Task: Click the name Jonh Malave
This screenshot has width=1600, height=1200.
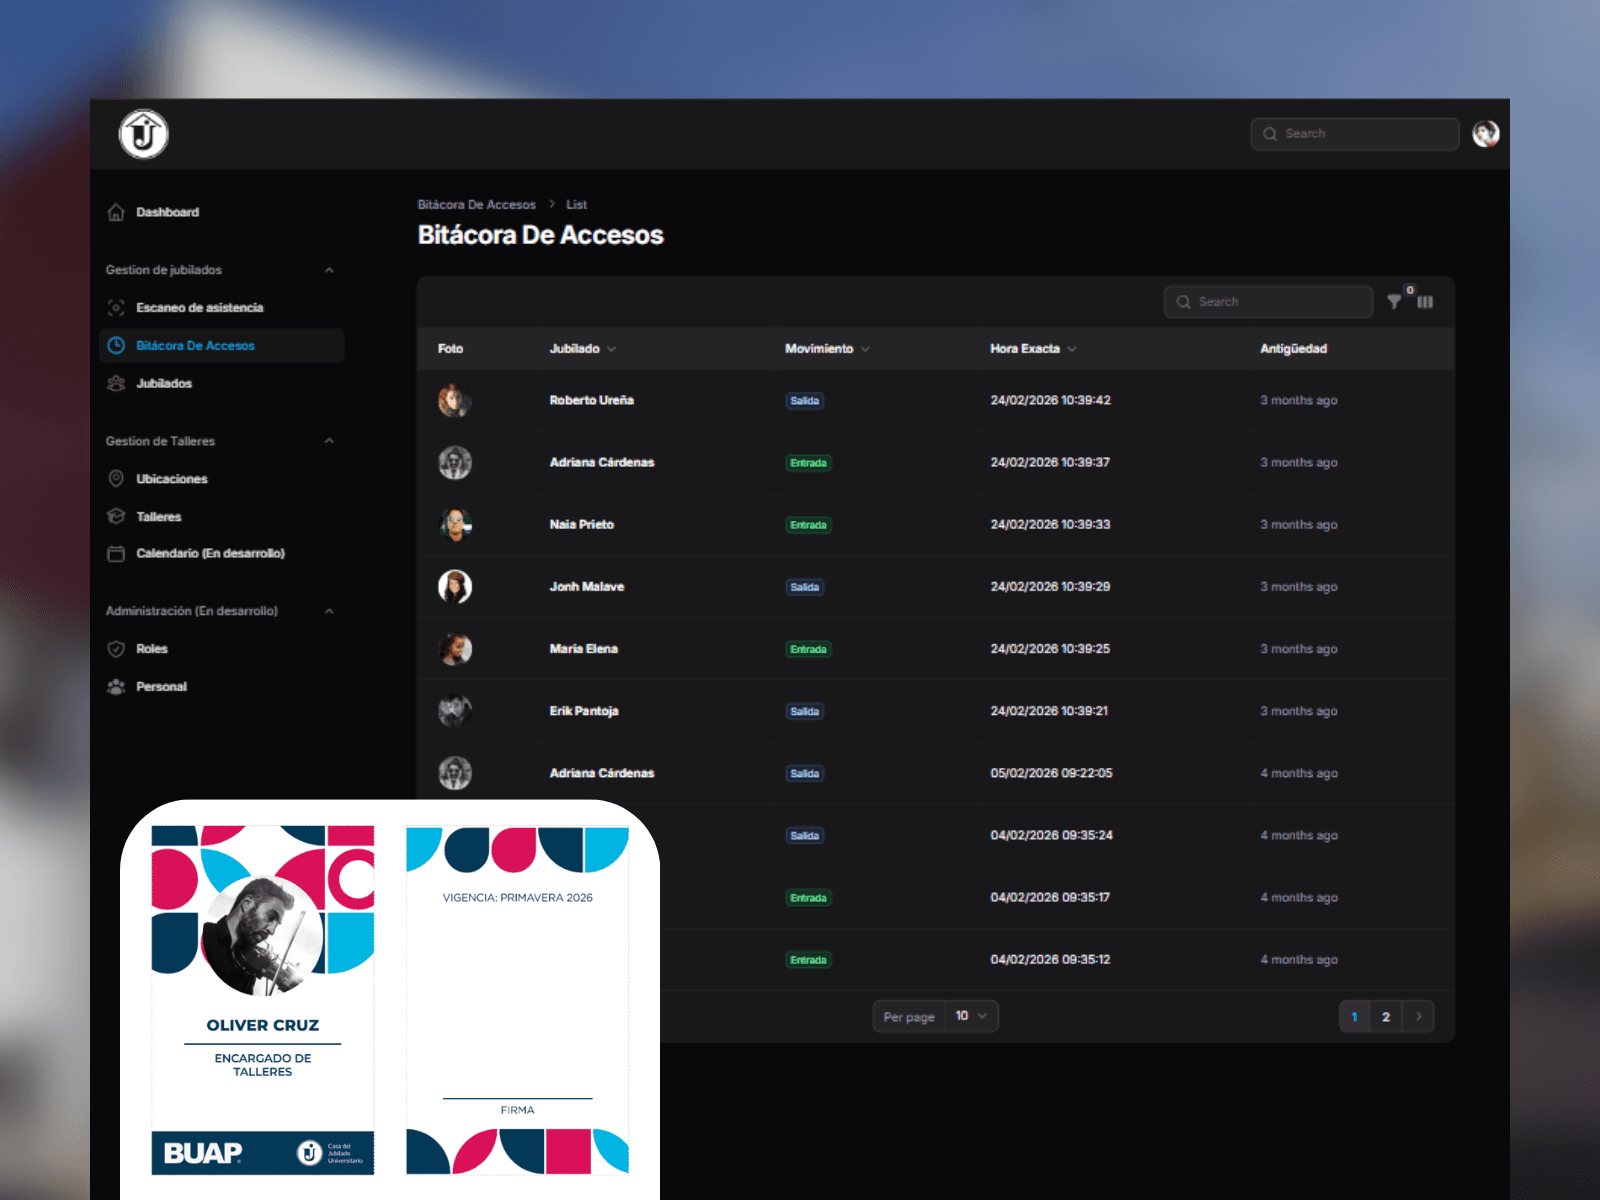Action: [x=587, y=587]
